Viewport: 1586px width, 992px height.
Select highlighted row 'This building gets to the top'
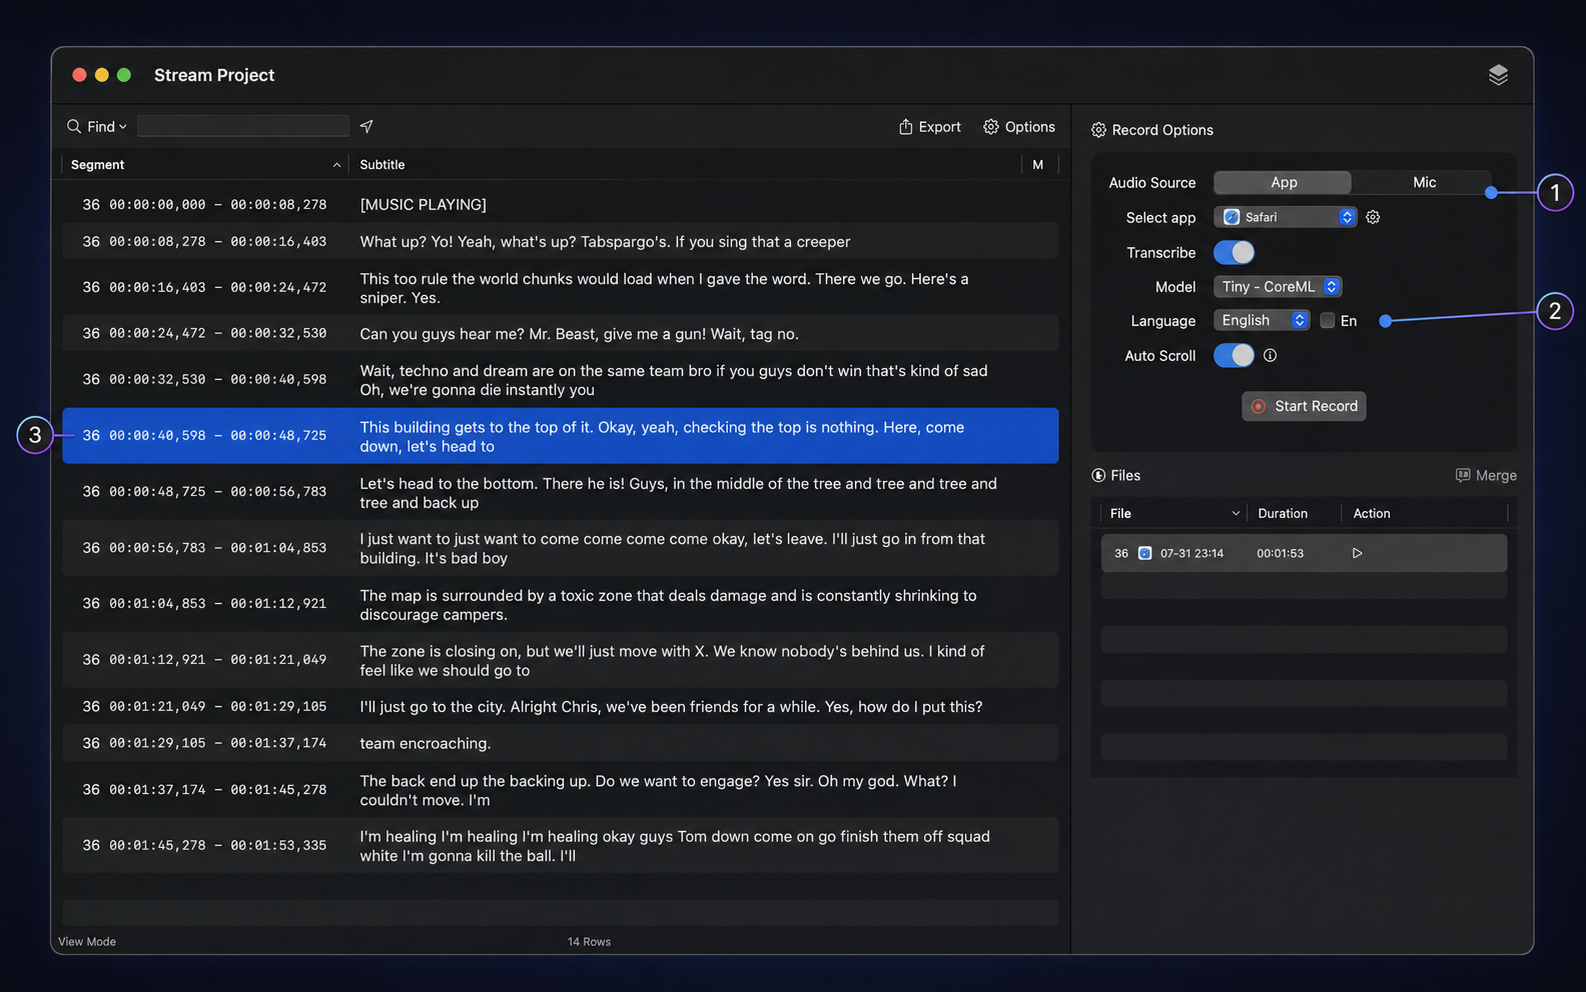pyautogui.click(x=560, y=436)
